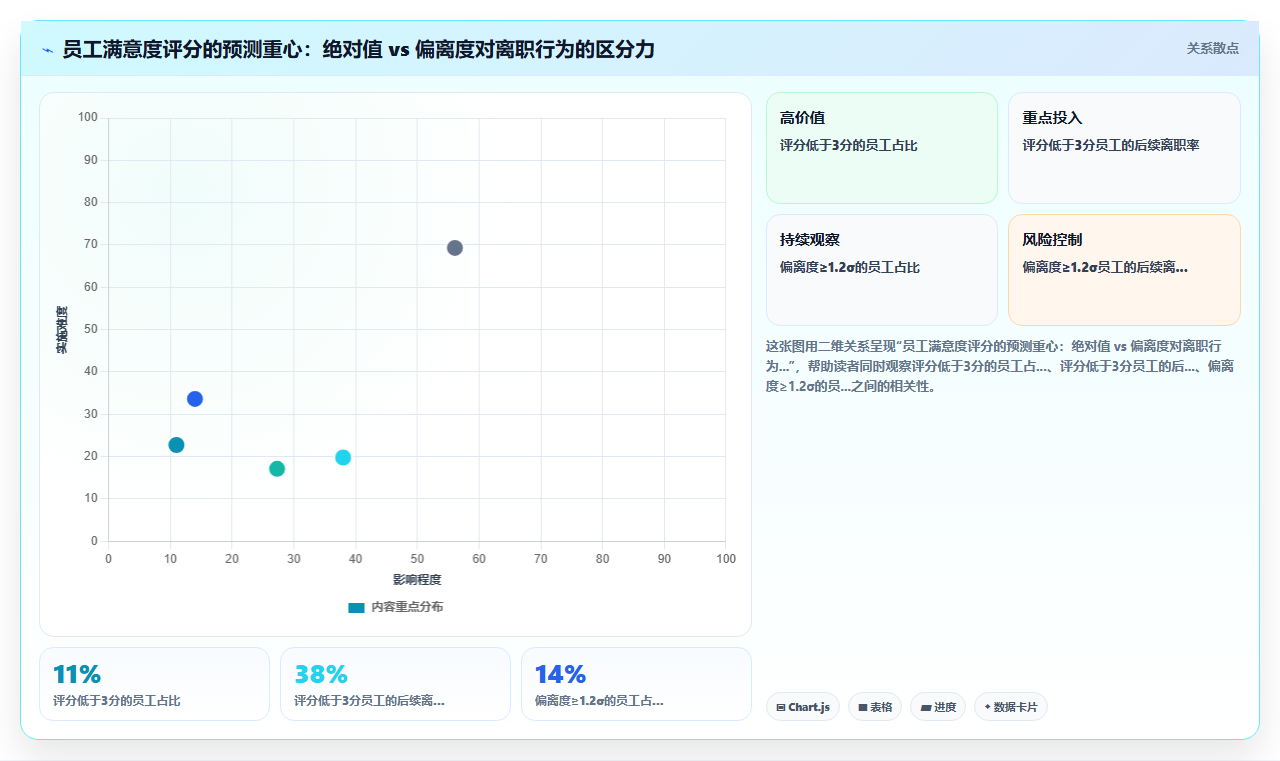The width and height of the screenshot is (1280, 761).
Task: Toggle the 内容重点分布 legend item
Action: [395, 607]
